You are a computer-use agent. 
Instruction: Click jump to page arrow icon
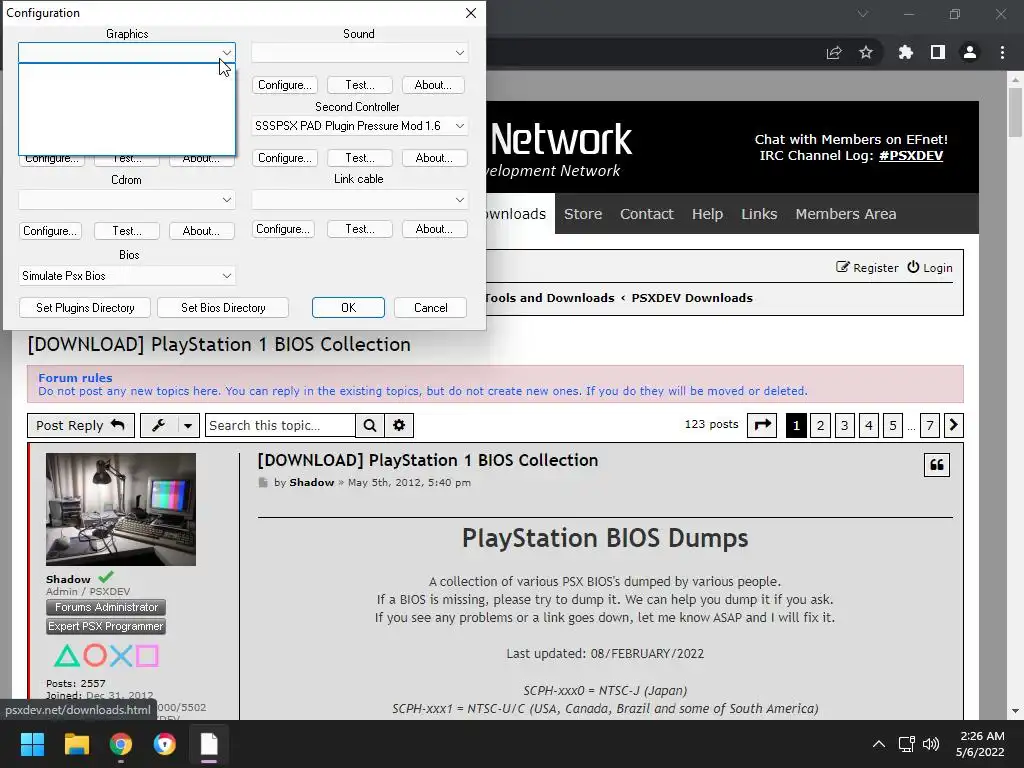click(762, 425)
